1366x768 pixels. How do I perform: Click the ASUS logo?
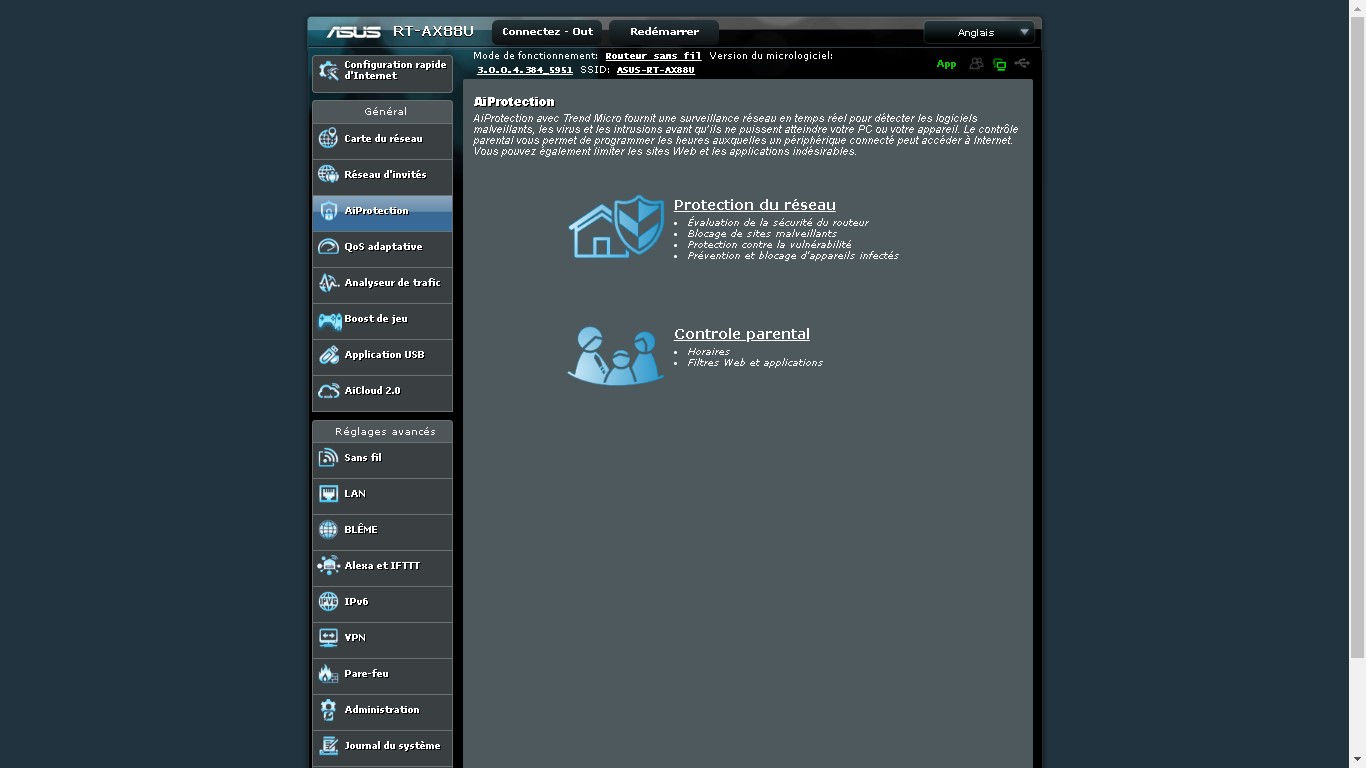click(x=353, y=32)
